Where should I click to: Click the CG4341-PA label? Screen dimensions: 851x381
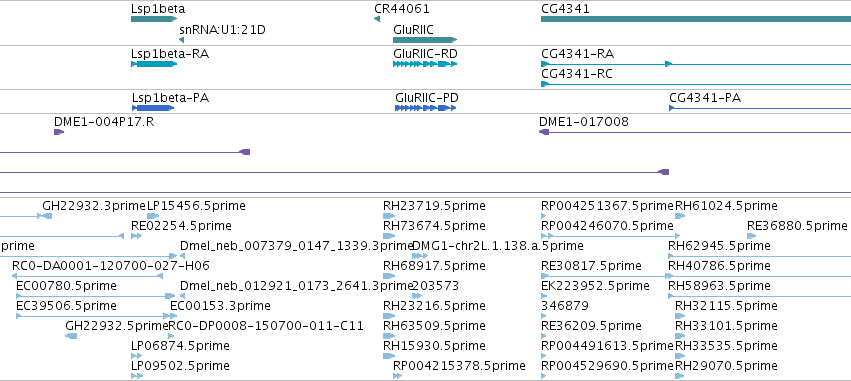pos(705,98)
